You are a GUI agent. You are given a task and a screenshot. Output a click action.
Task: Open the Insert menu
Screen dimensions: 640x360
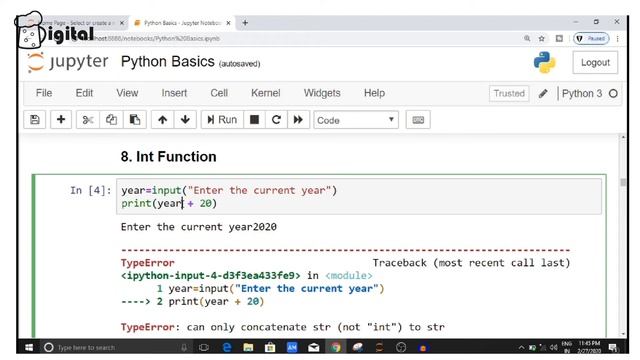coord(174,93)
